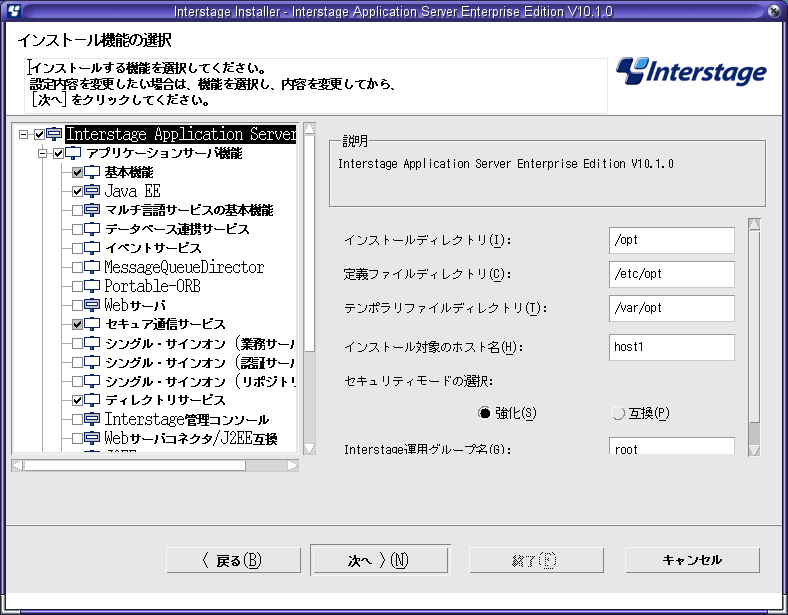
Task: Click the Interstage logo
Action: pyautogui.click(x=691, y=71)
